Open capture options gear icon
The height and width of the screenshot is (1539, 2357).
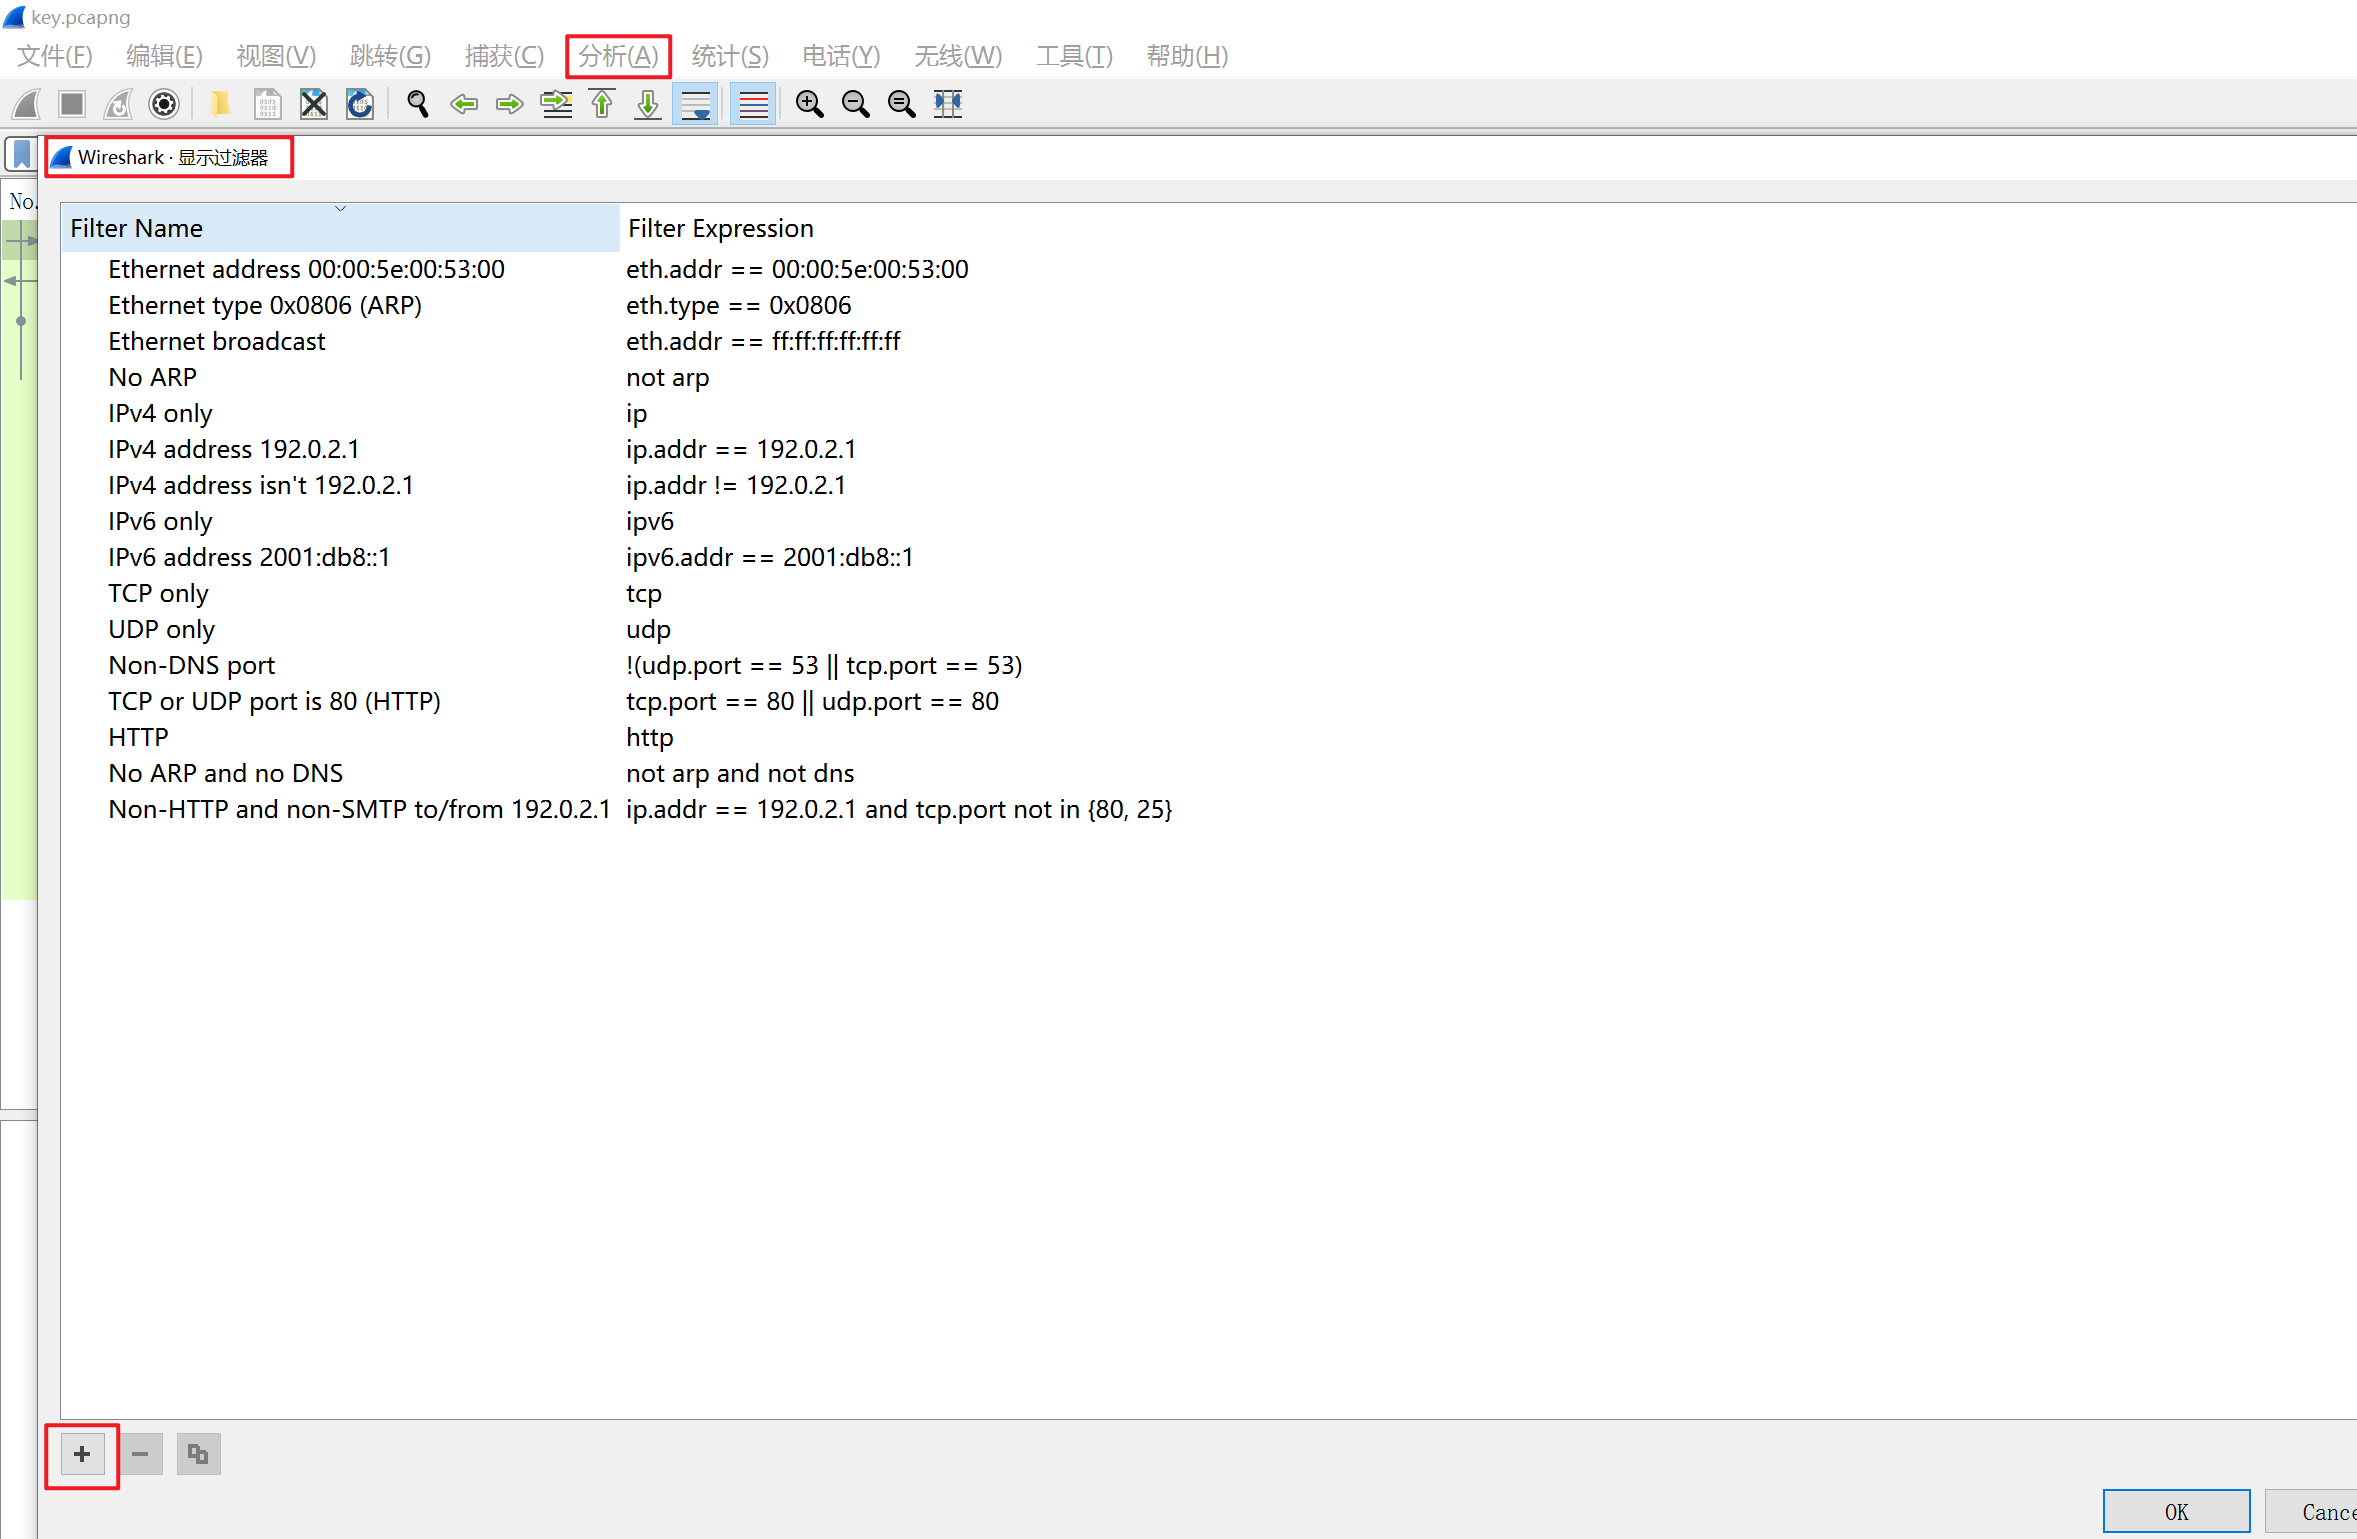(x=164, y=104)
